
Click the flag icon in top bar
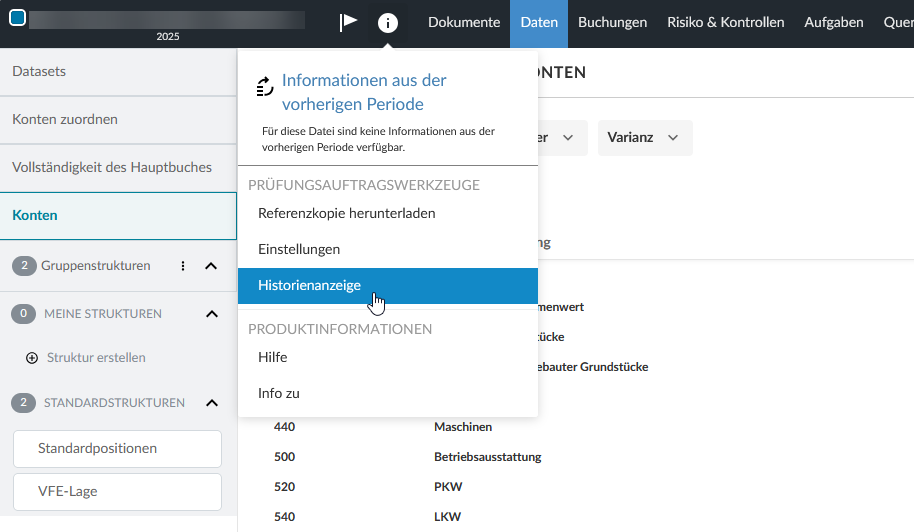(x=348, y=22)
